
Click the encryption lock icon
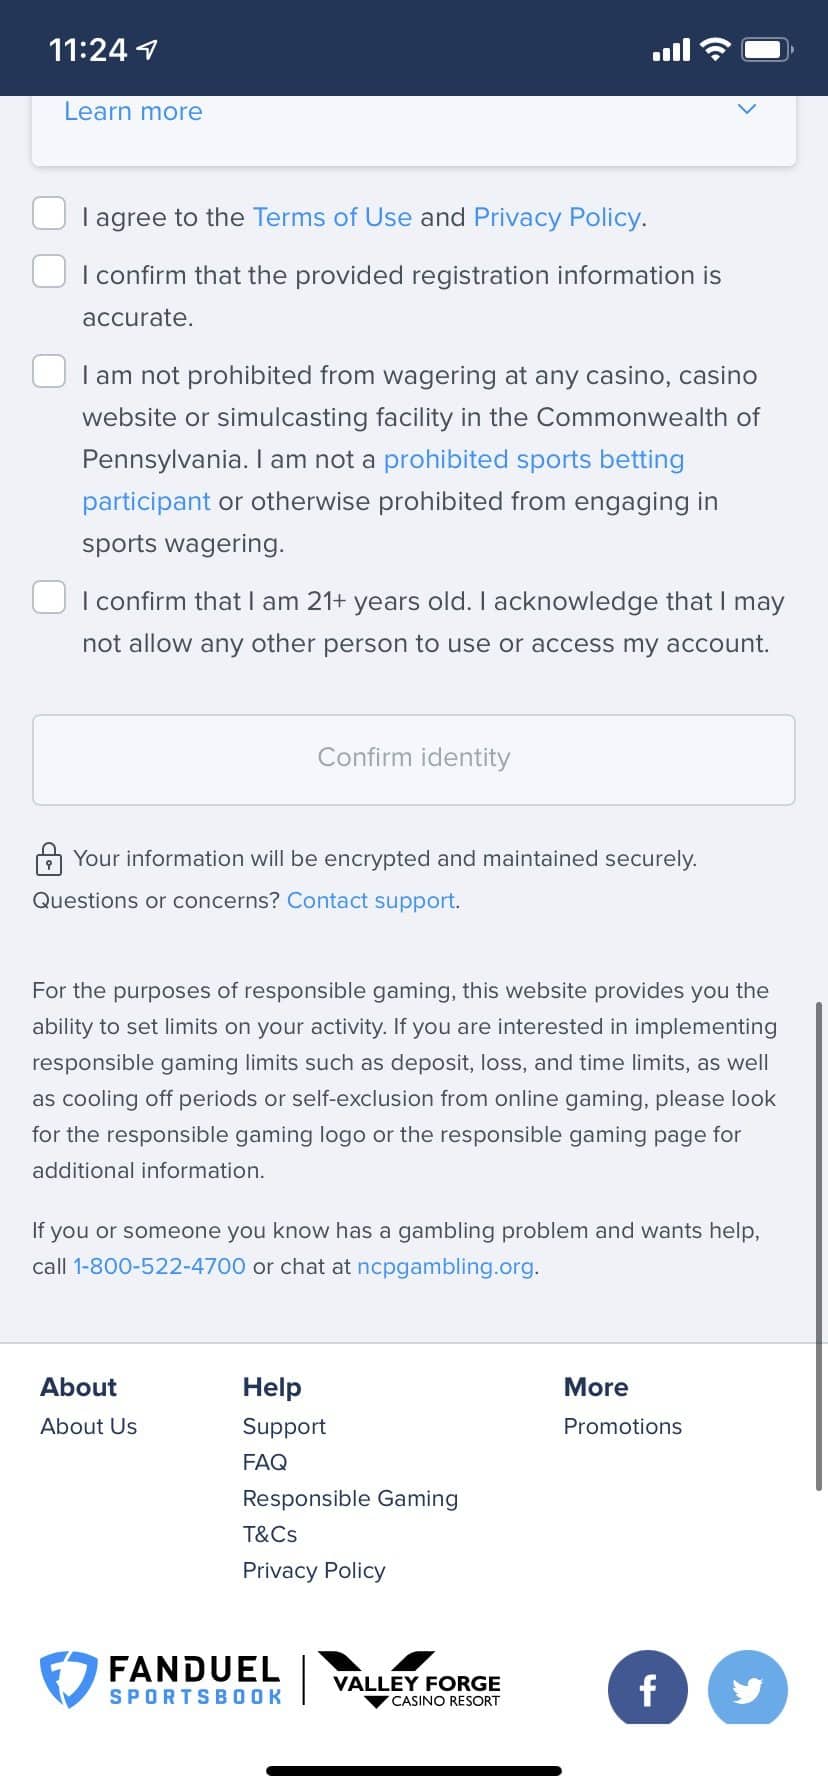pyautogui.click(x=48, y=858)
